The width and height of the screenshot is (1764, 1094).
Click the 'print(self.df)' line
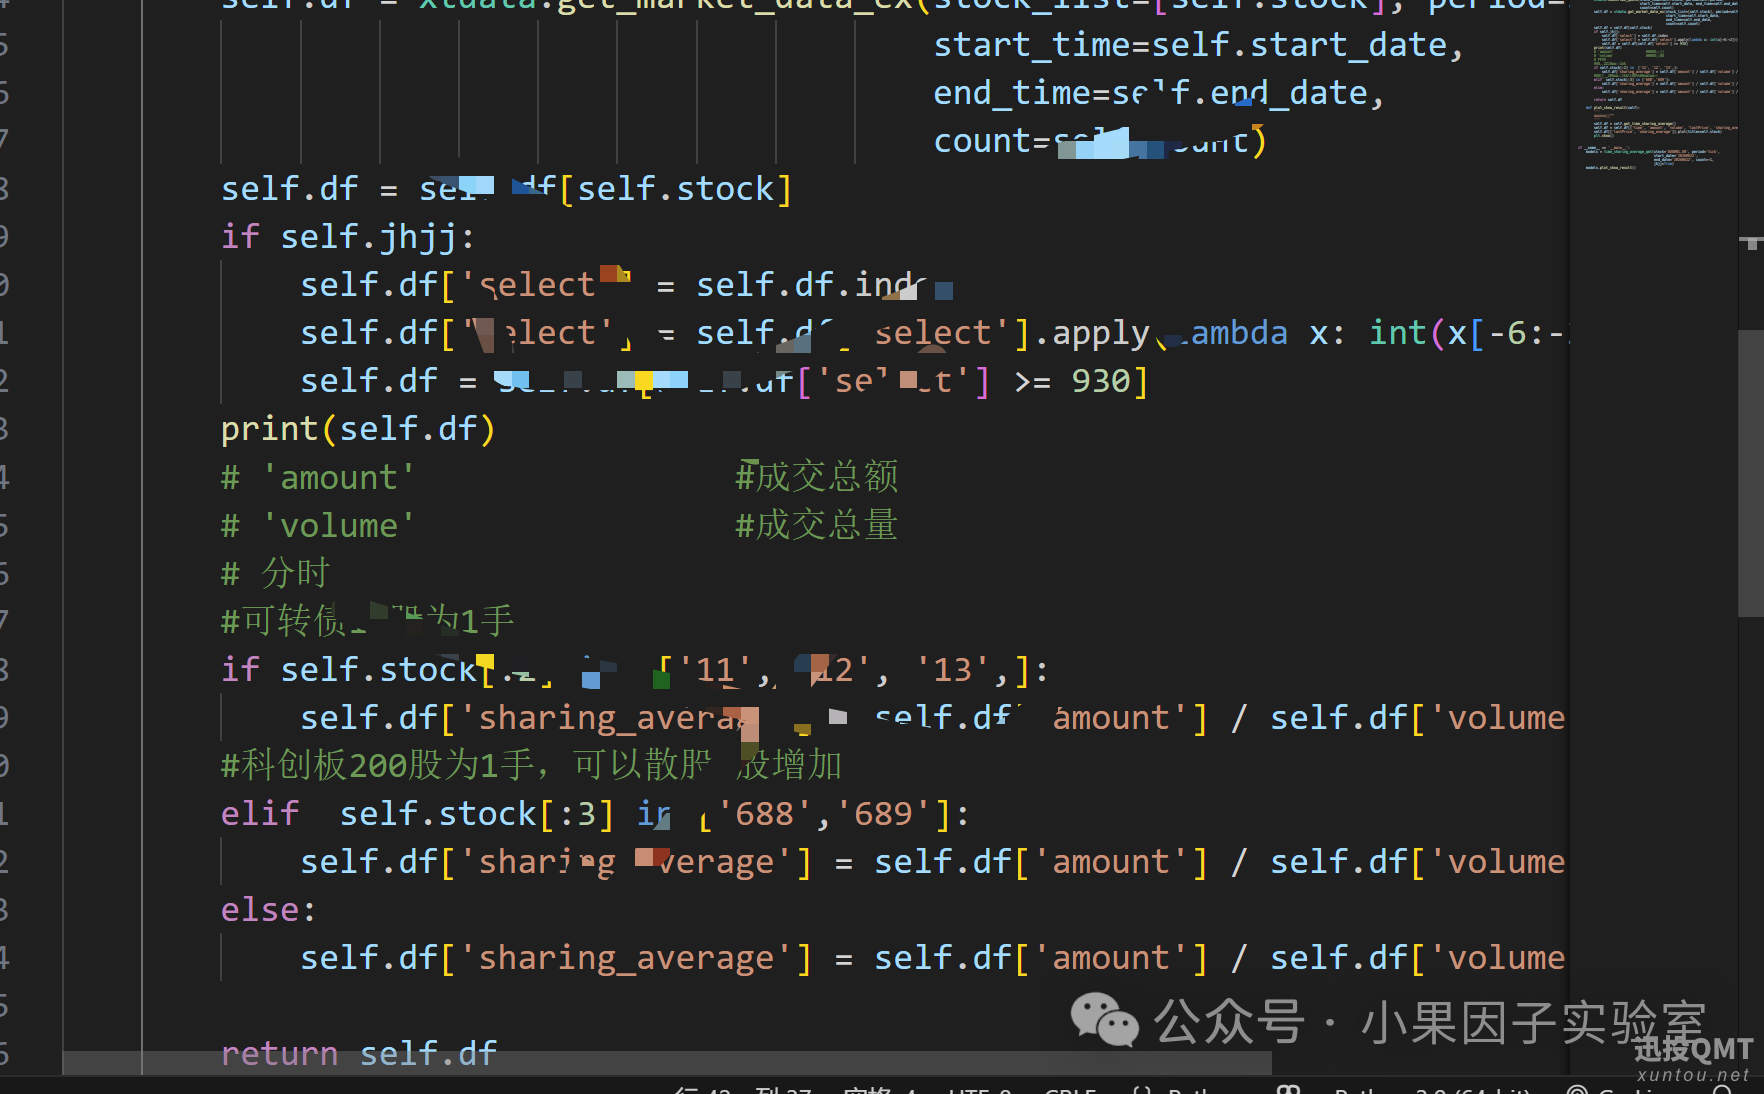(x=358, y=429)
